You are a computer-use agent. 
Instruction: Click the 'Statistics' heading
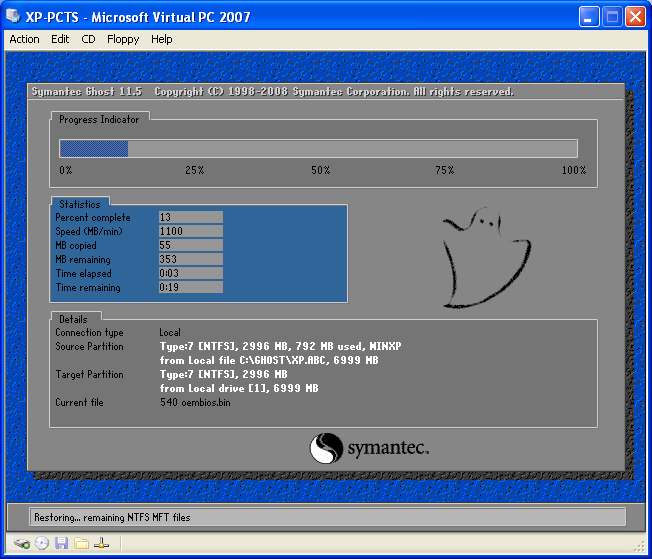tap(80, 204)
